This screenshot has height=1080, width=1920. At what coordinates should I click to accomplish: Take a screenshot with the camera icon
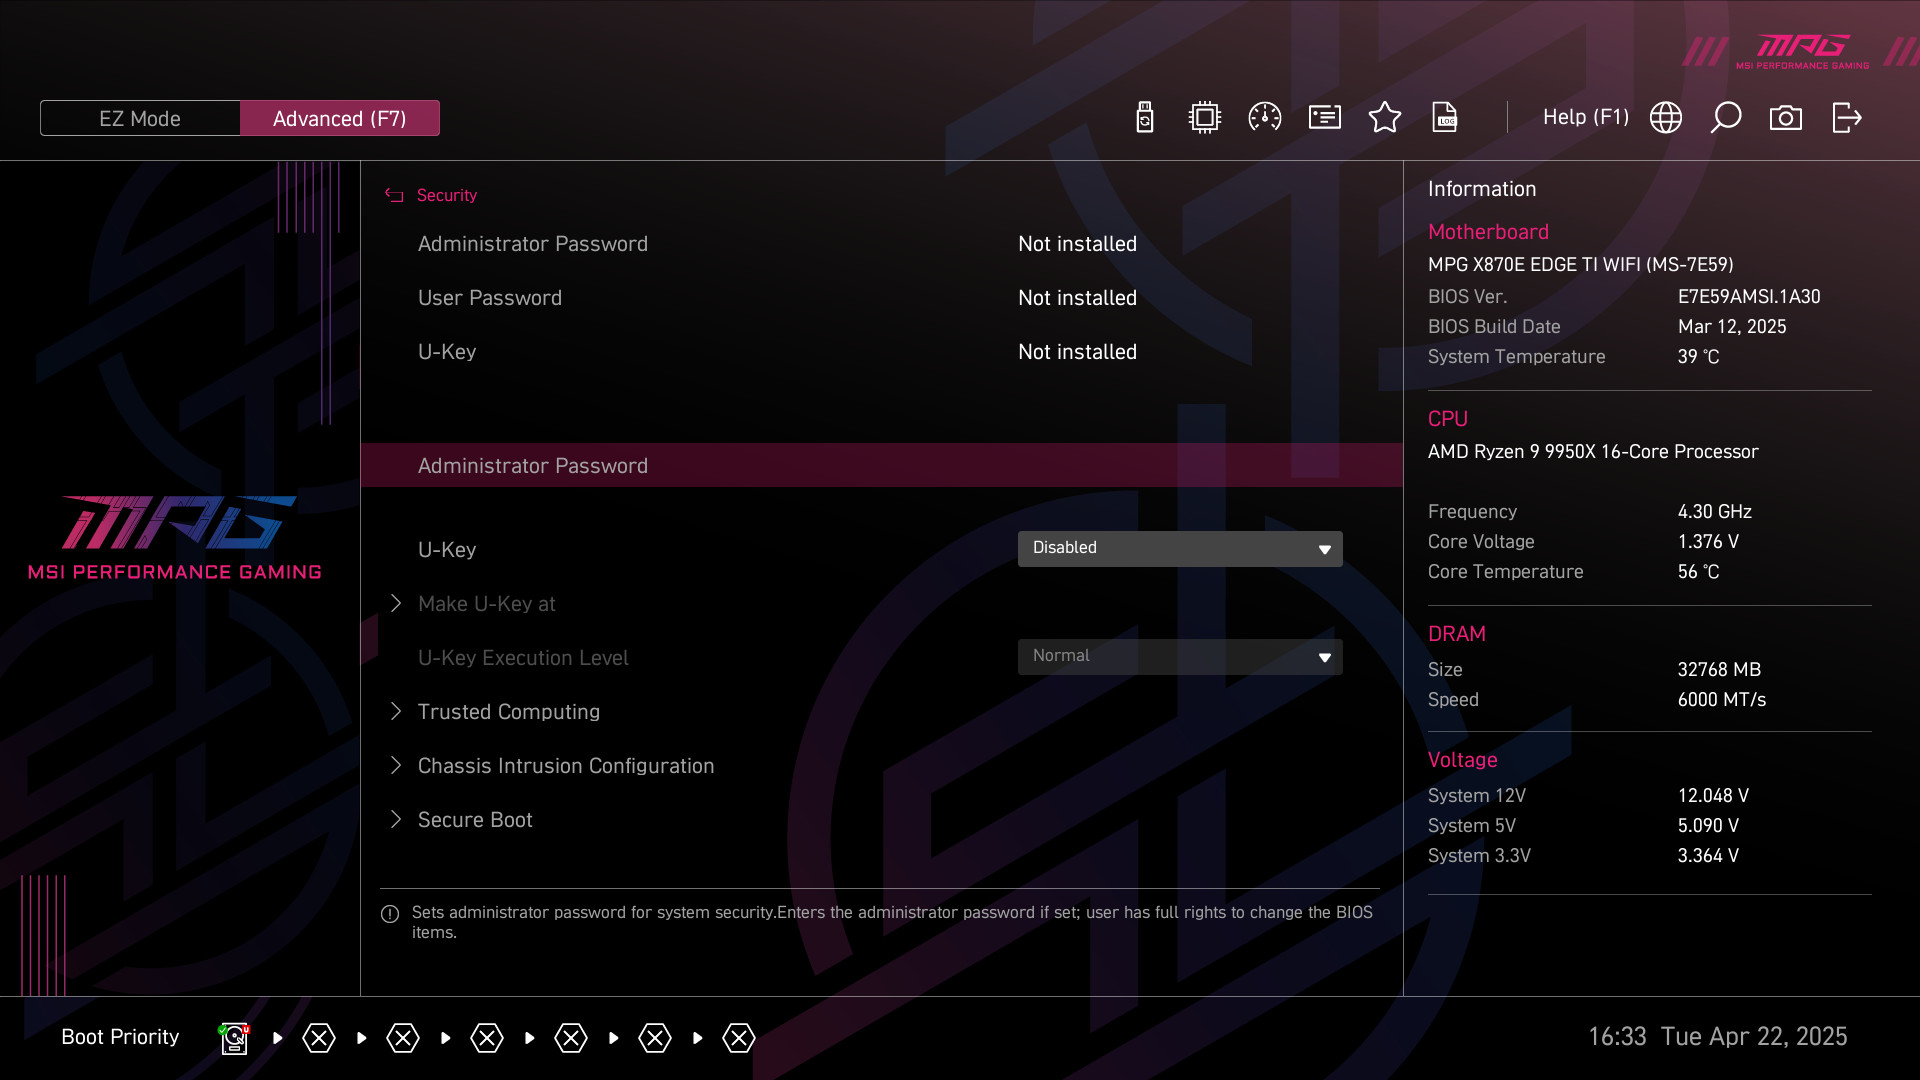tap(1786, 118)
